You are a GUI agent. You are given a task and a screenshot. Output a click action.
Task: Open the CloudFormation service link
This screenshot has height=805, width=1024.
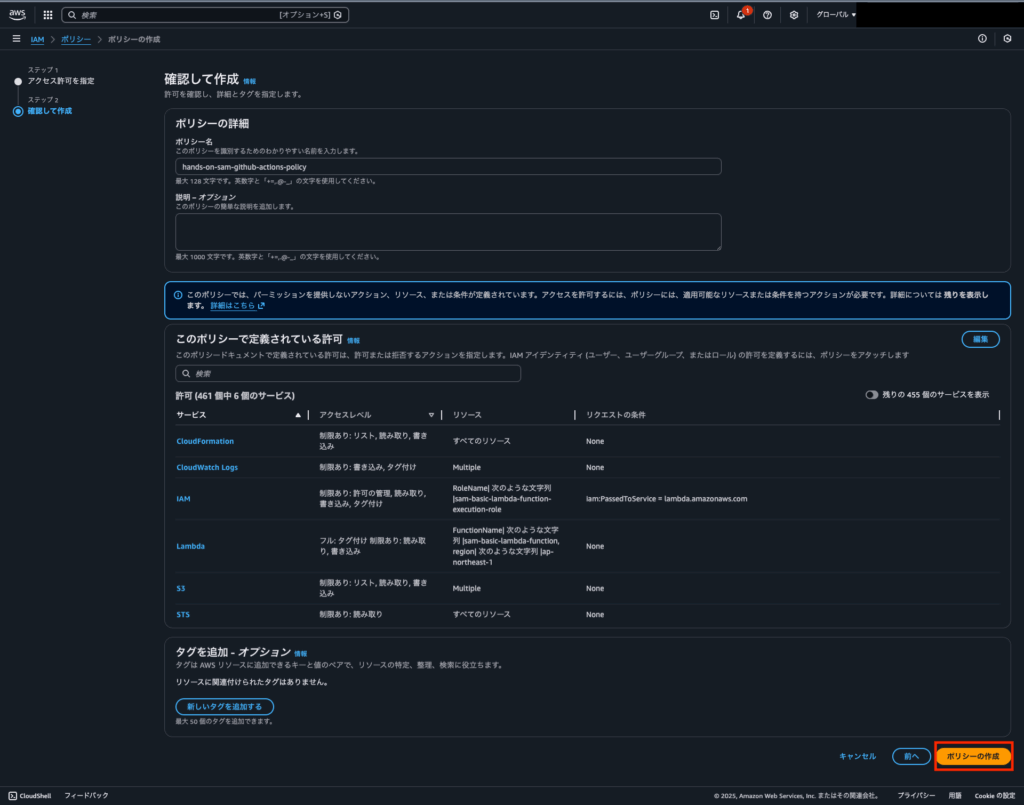click(205, 441)
